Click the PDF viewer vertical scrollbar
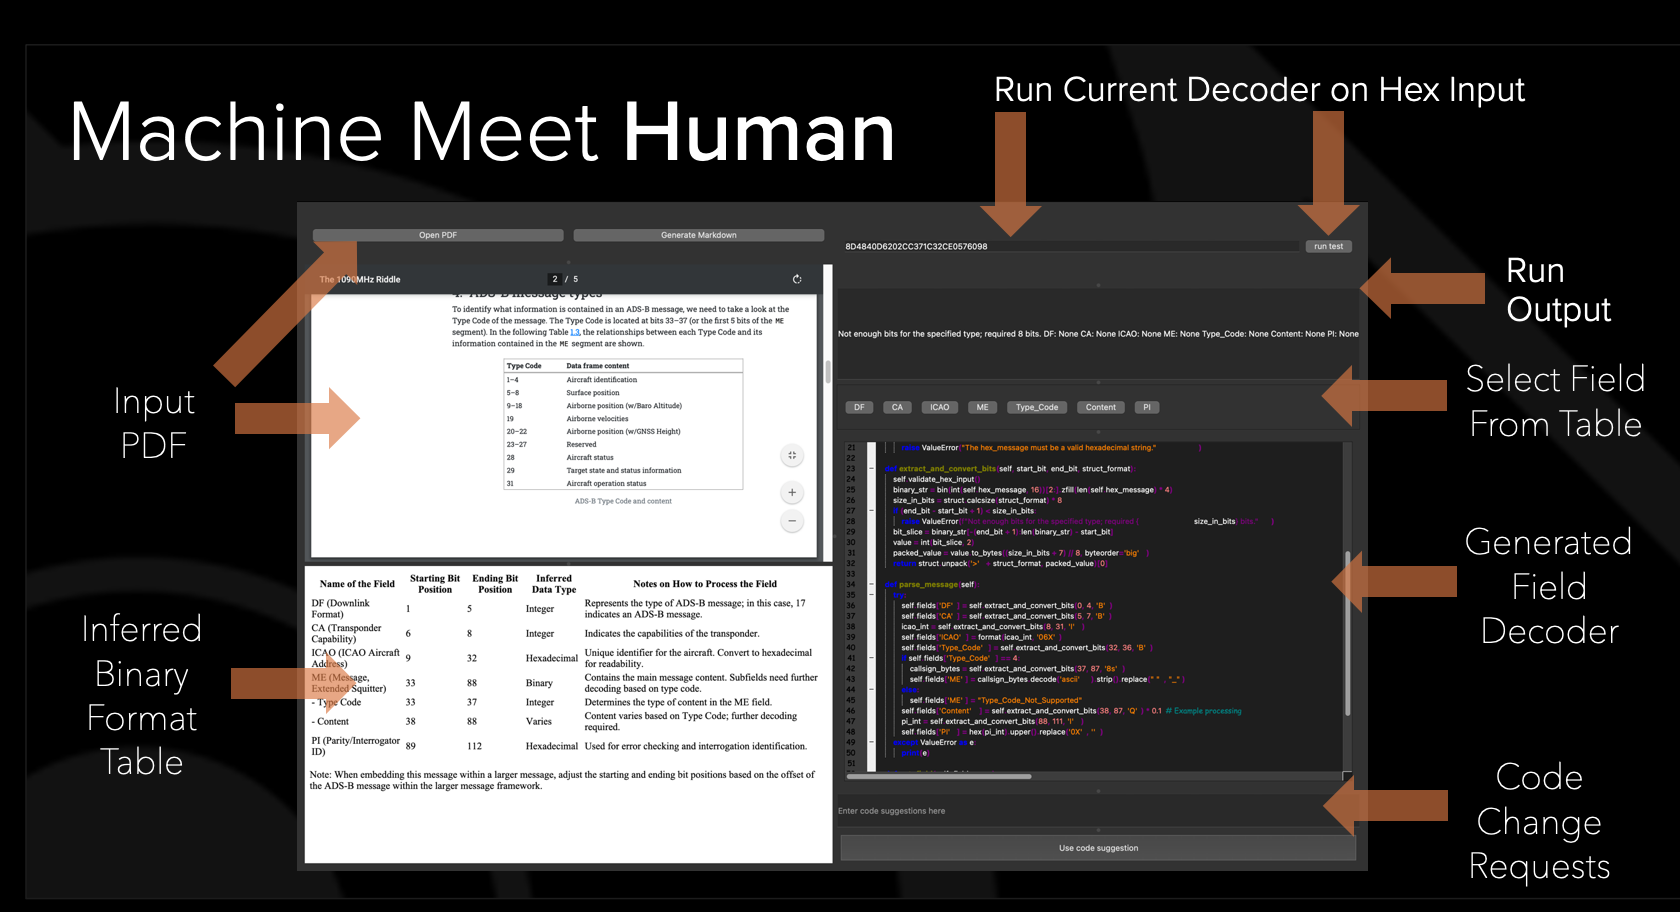 coord(827,372)
